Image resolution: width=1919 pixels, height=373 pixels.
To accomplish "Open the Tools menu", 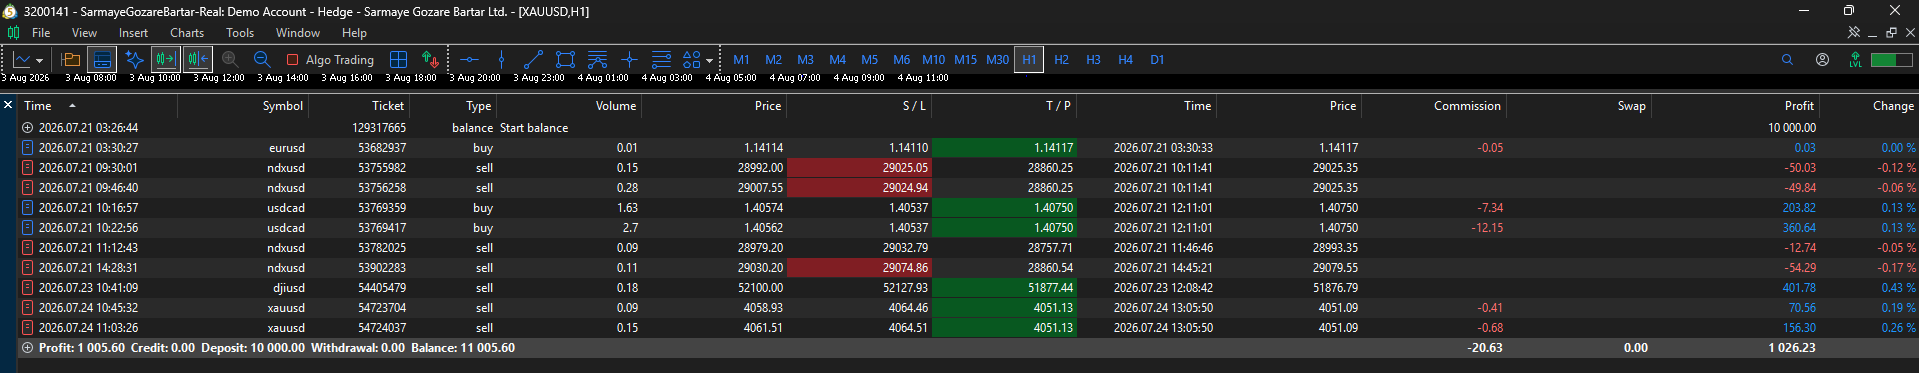I will click(240, 33).
